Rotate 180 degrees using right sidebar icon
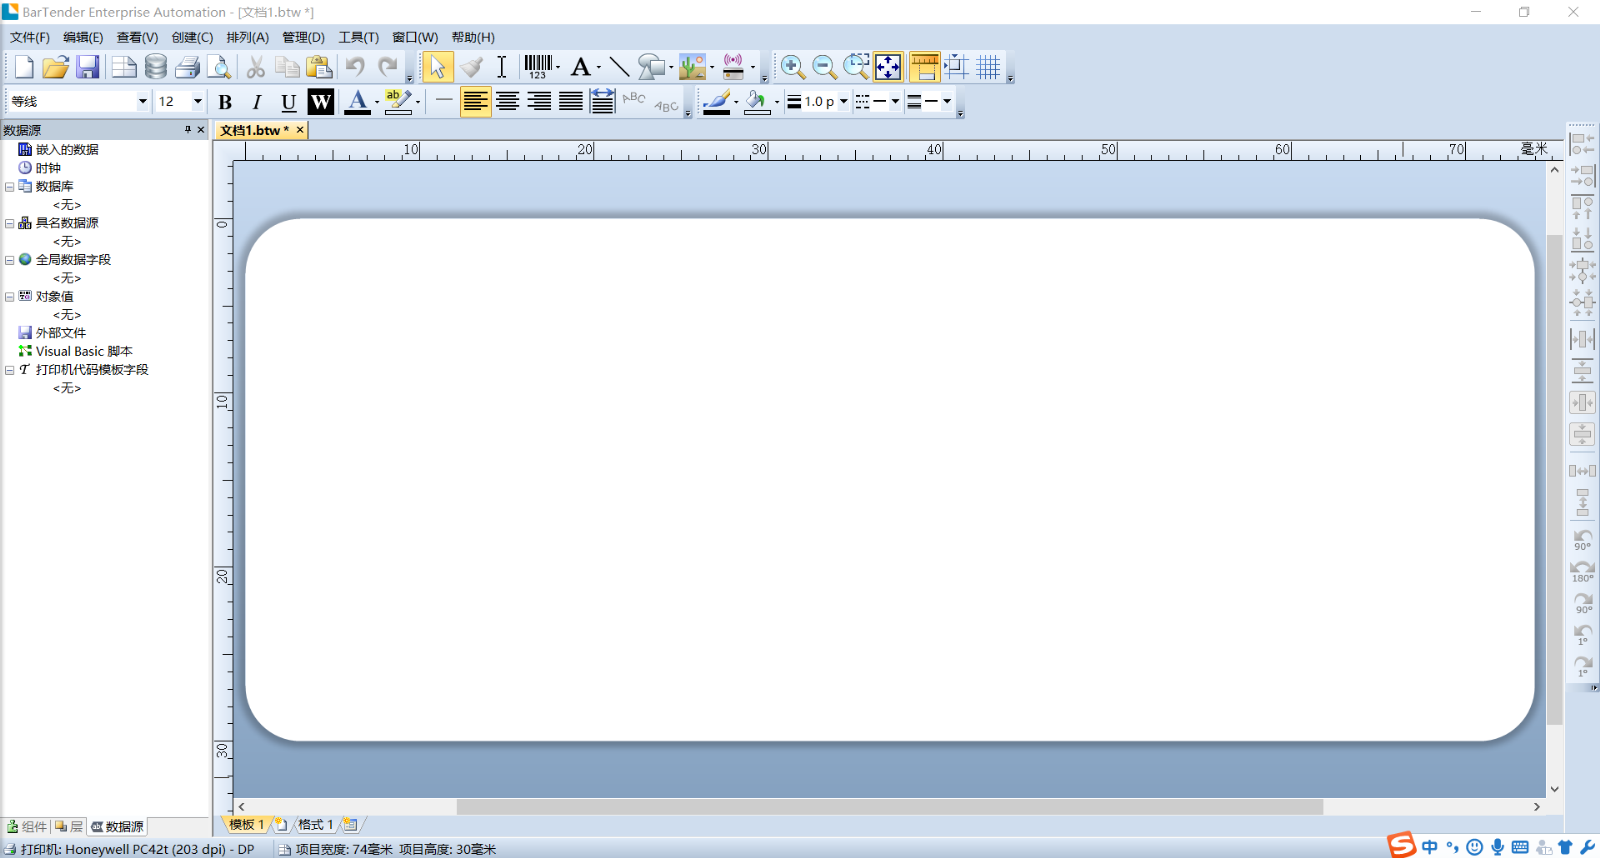 point(1582,571)
